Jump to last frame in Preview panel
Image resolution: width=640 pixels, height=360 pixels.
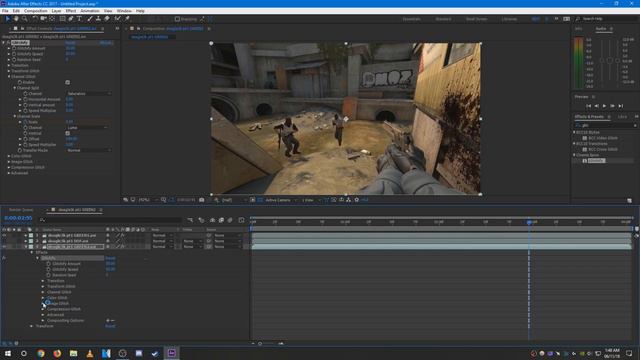click(x=621, y=106)
